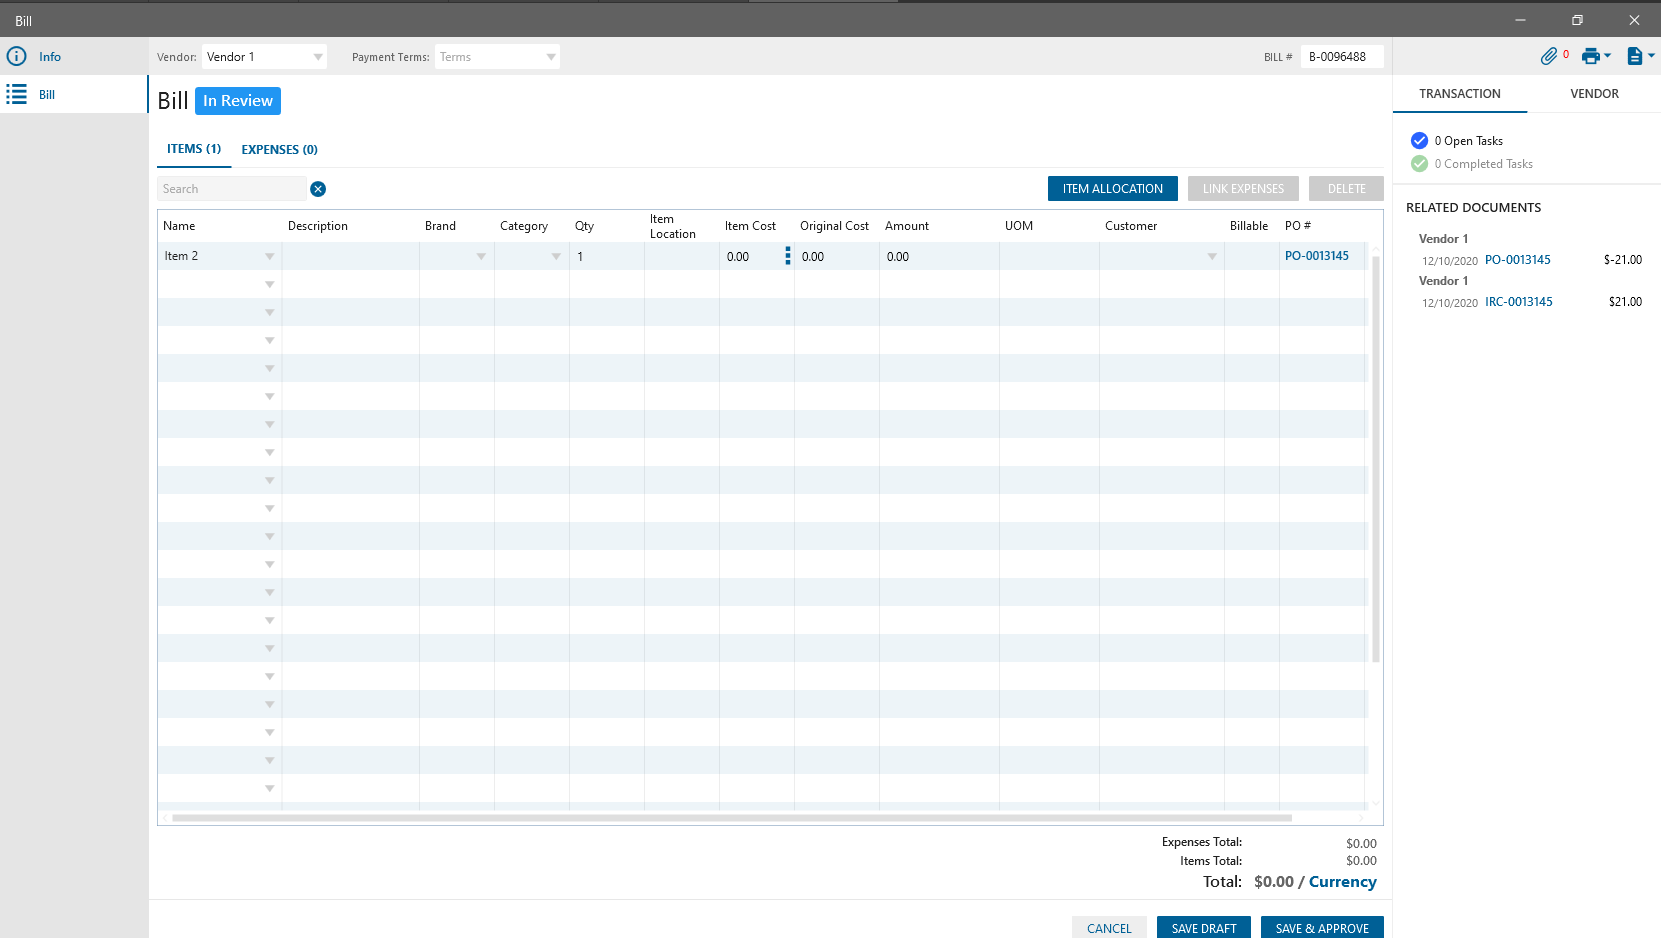Click the Customer column header
Image resolution: width=1661 pixels, height=938 pixels.
click(x=1131, y=226)
